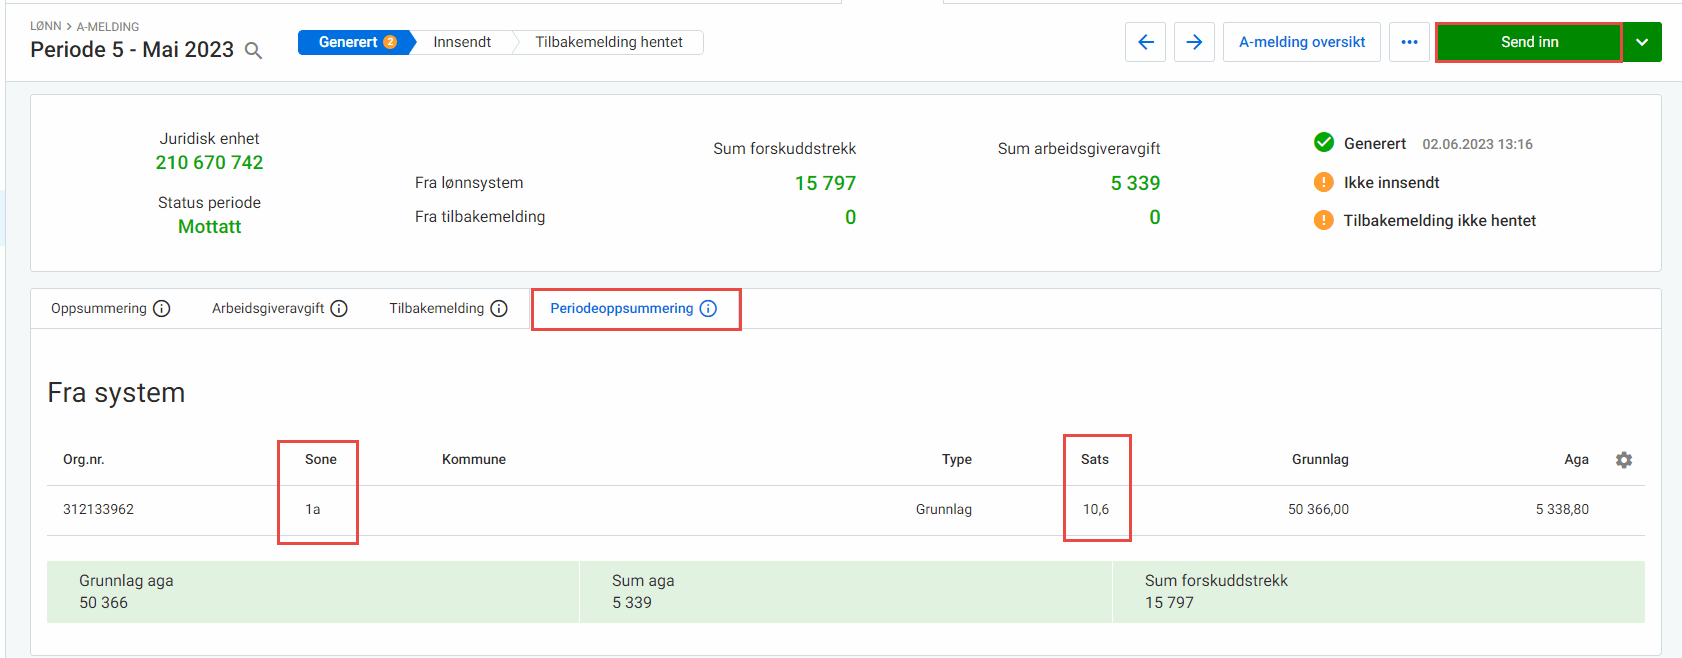1682x658 pixels.
Task: Click info icon next to Periodeoppsummering
Action: point(708,309)
